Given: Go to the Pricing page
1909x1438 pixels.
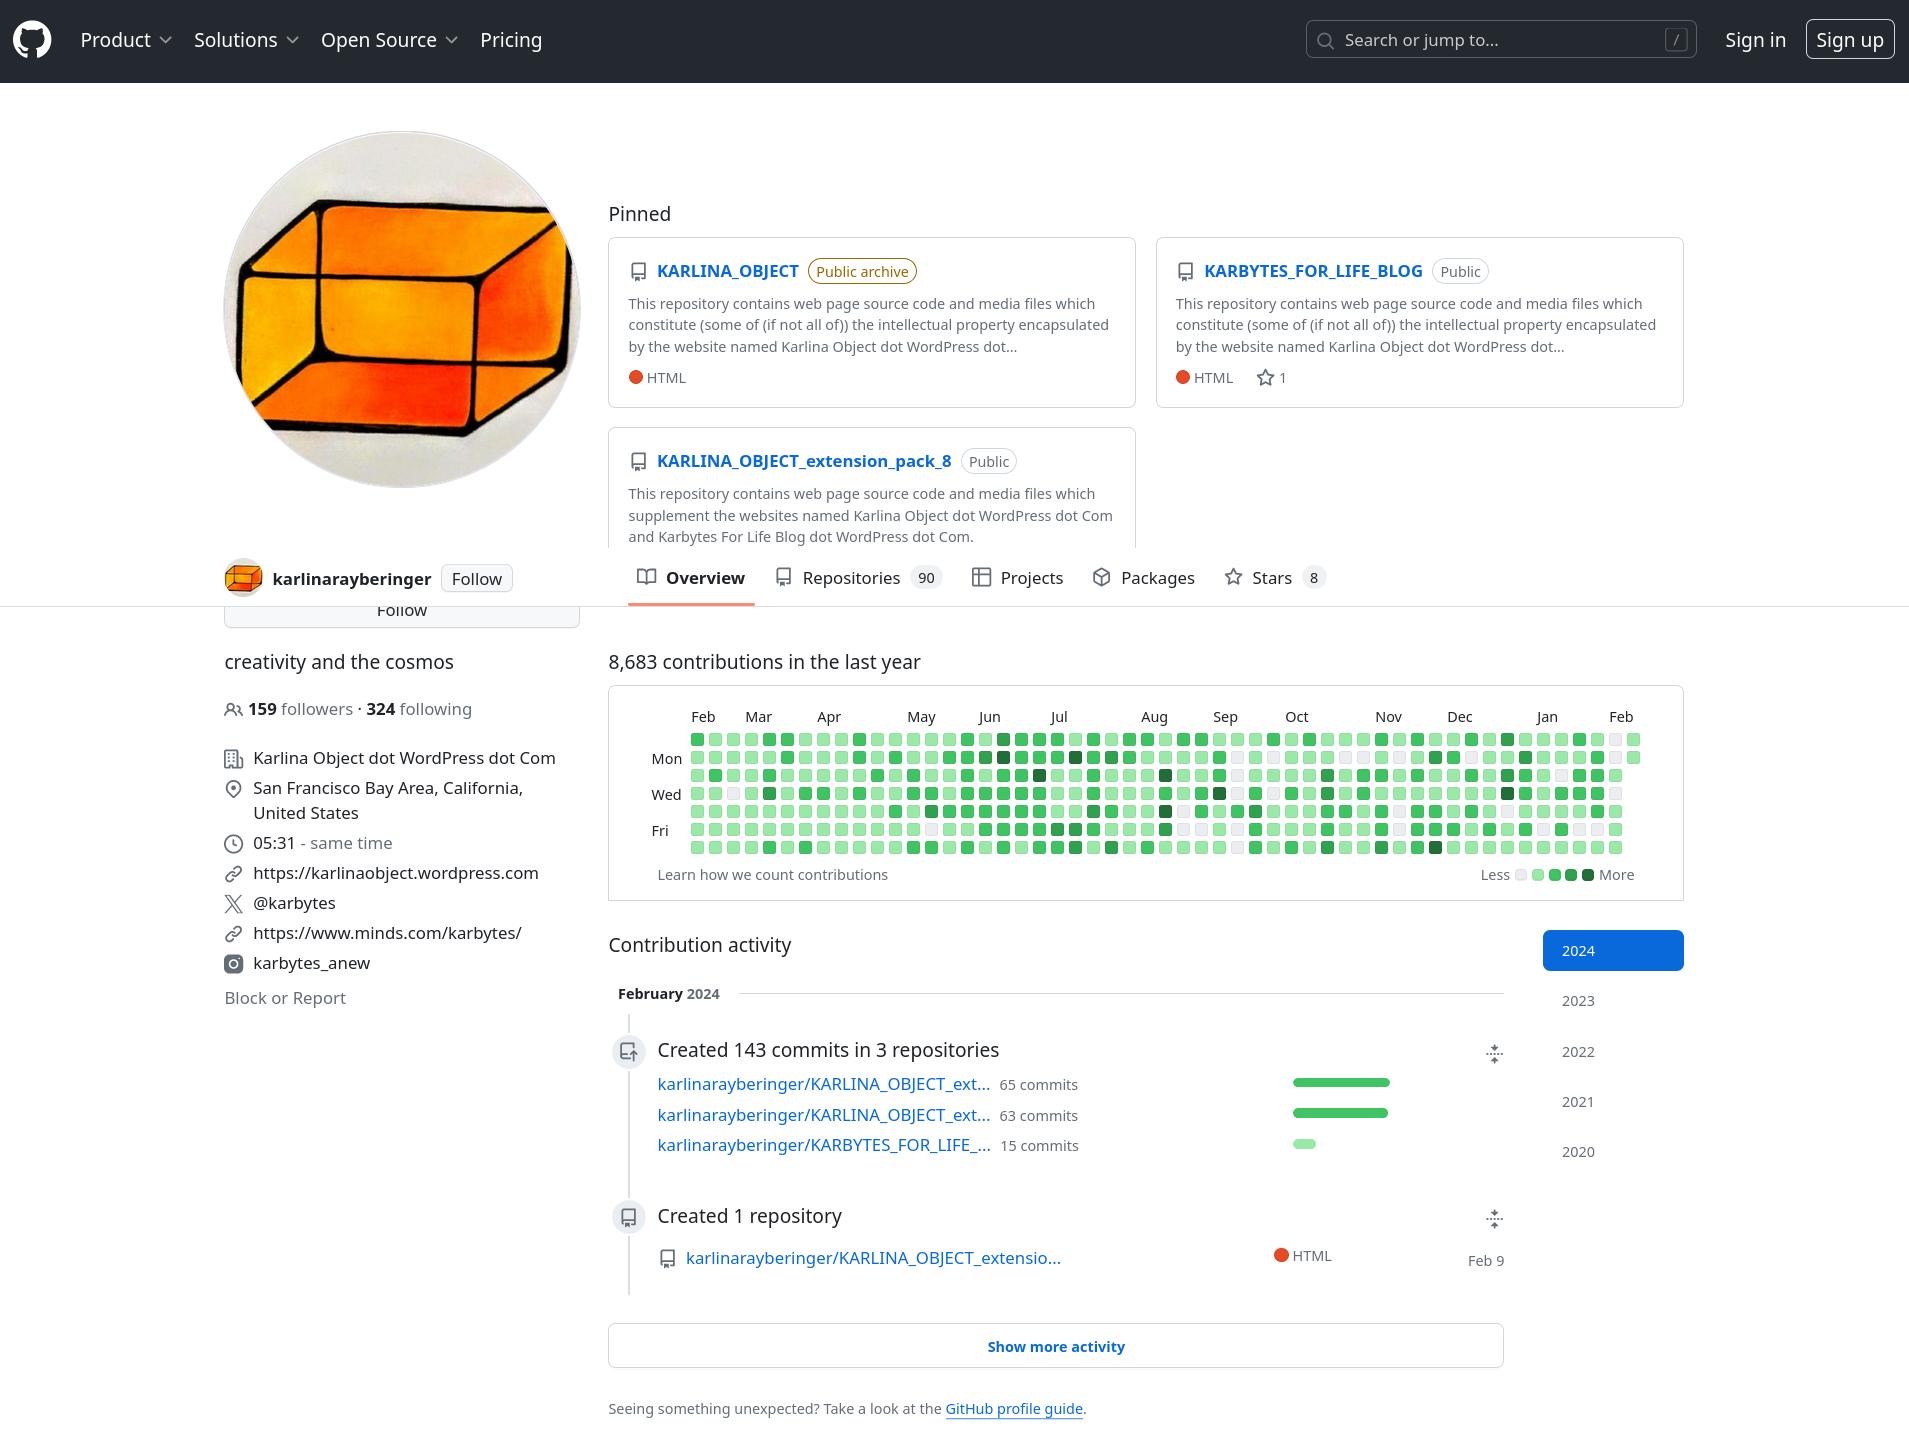Looking at the screenshot, I should click(511, 40).
